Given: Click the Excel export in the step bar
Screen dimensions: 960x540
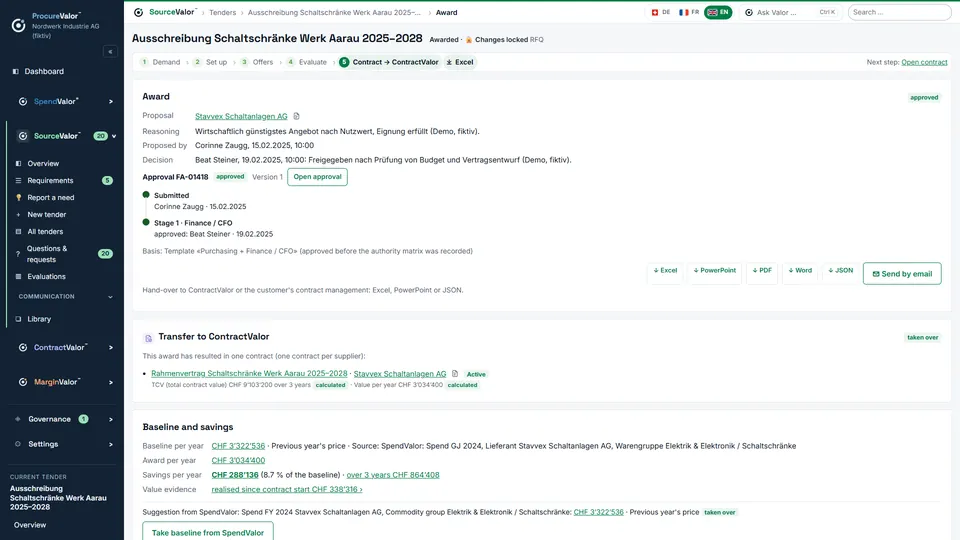Looking at the screenshot, I should [460, 62].
